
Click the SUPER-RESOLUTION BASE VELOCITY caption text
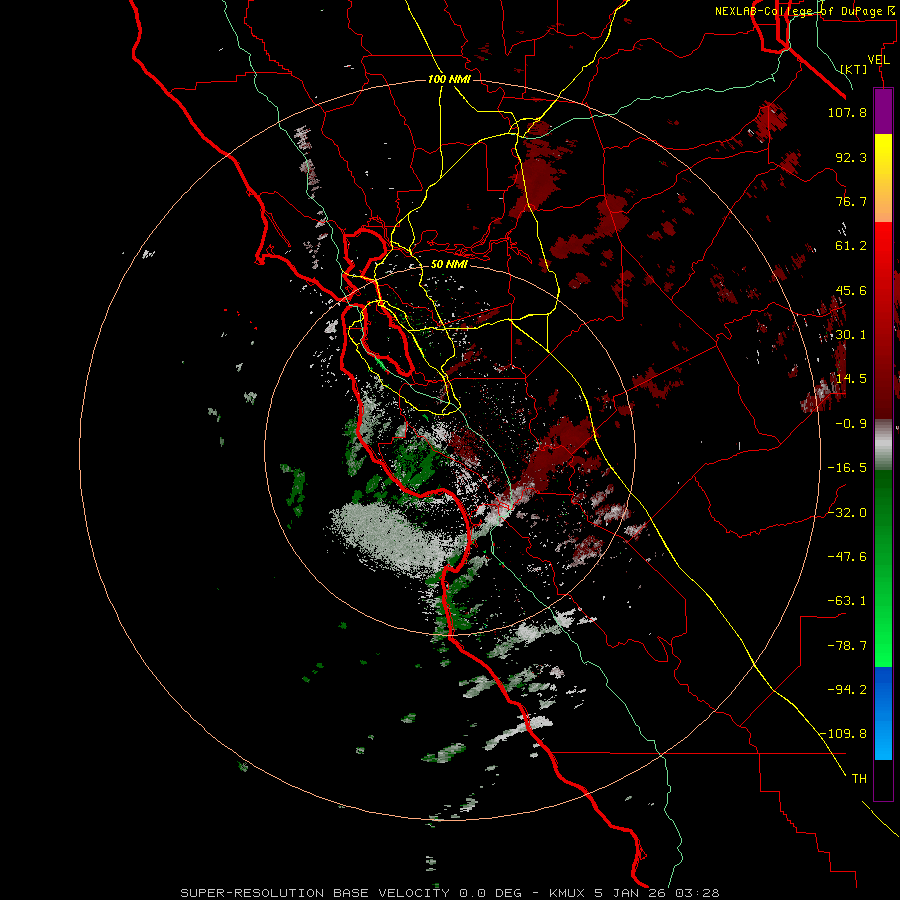315,893
